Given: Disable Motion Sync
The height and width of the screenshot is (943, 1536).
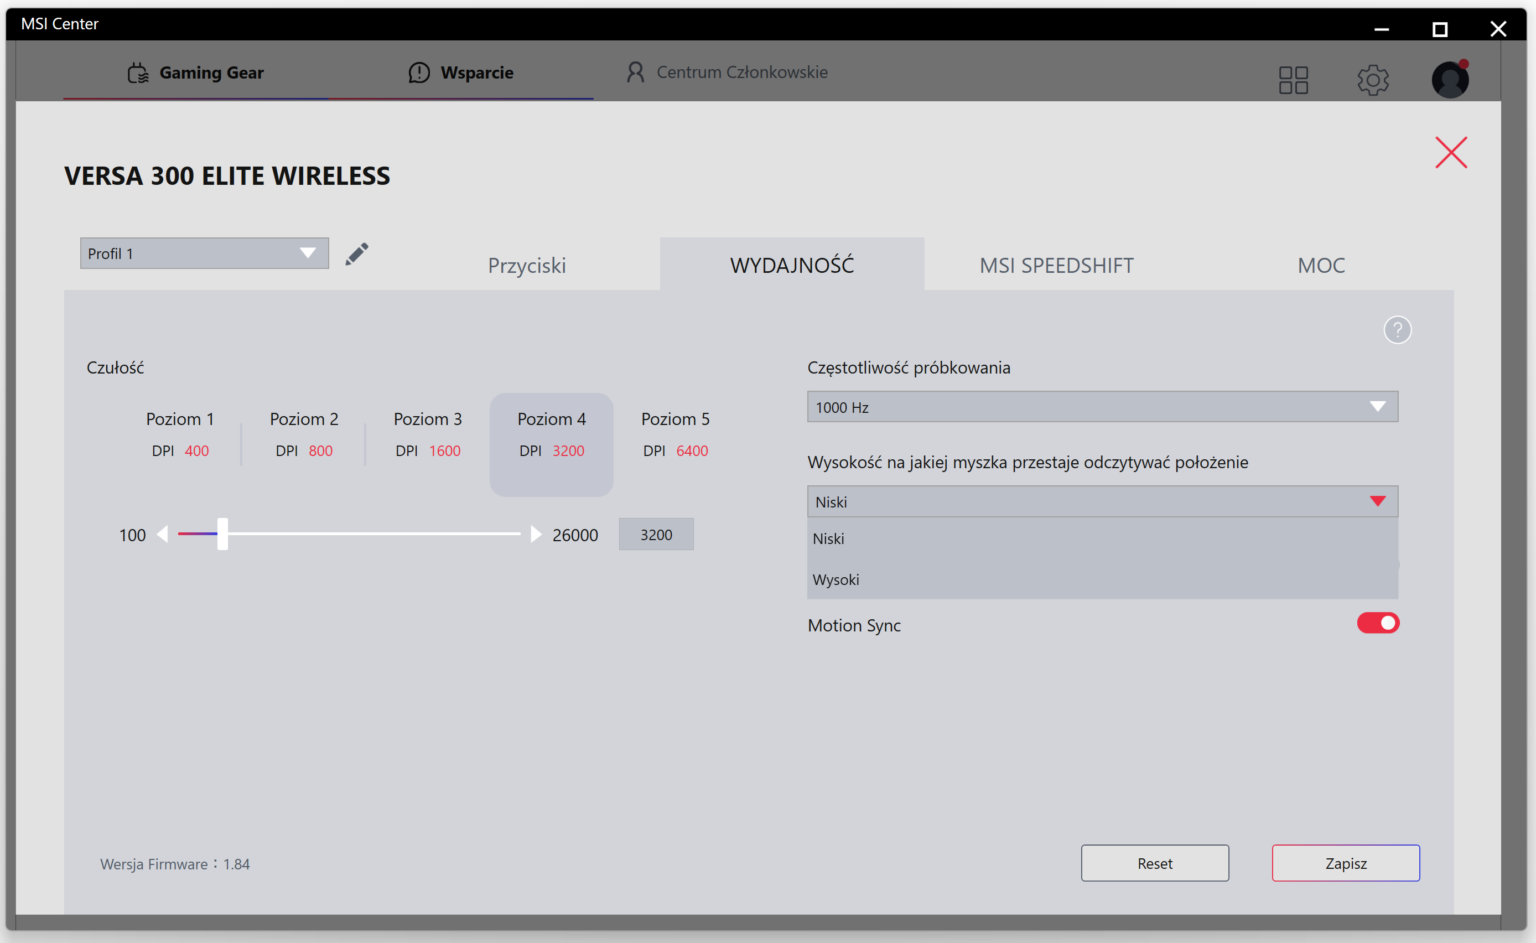Looking at the screenshot, I should tap(1378, 622).
